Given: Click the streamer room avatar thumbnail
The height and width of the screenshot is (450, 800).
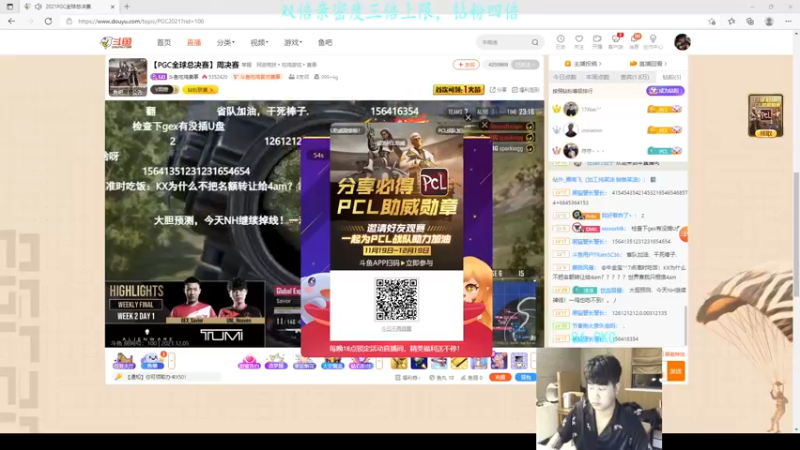Looking at the screenshot, I should [128, 77].
